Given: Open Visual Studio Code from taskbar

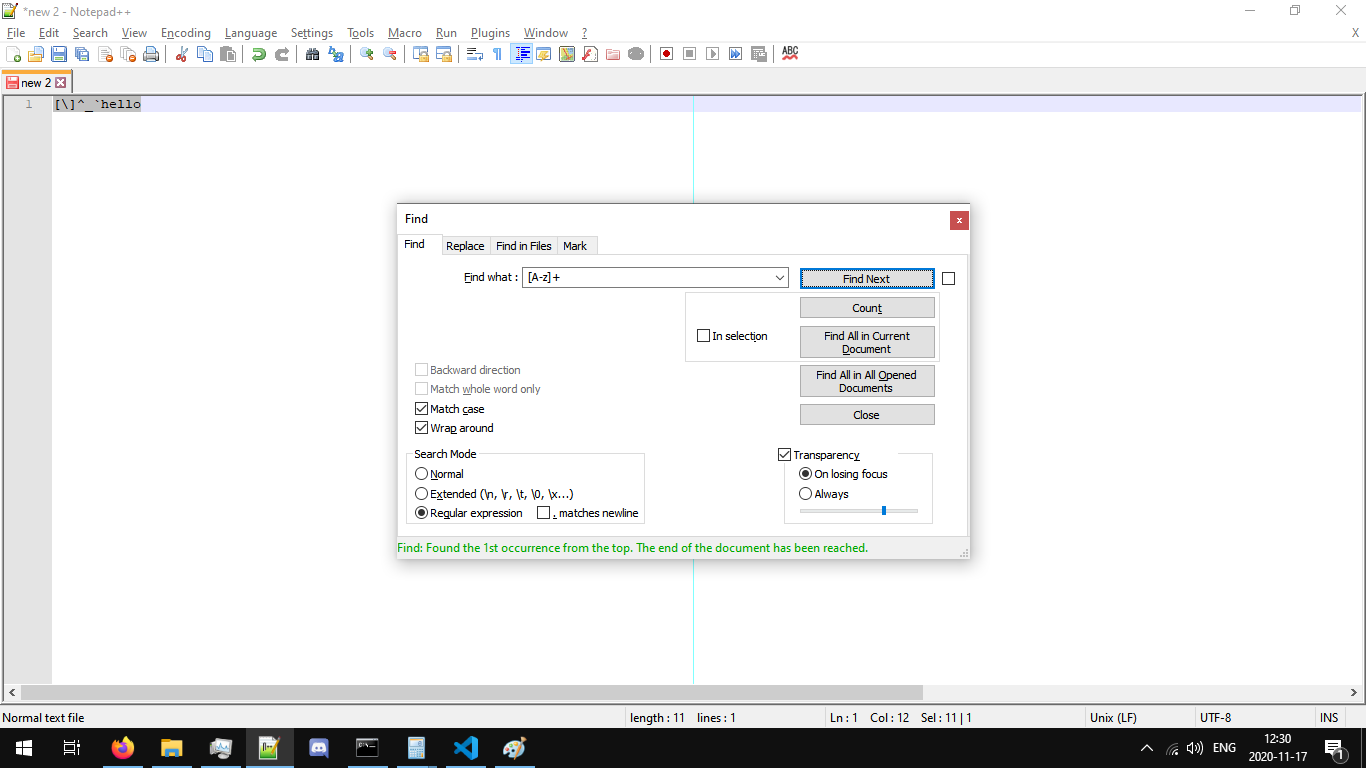Looking at the screenshot, I should [x=466, y=748].
